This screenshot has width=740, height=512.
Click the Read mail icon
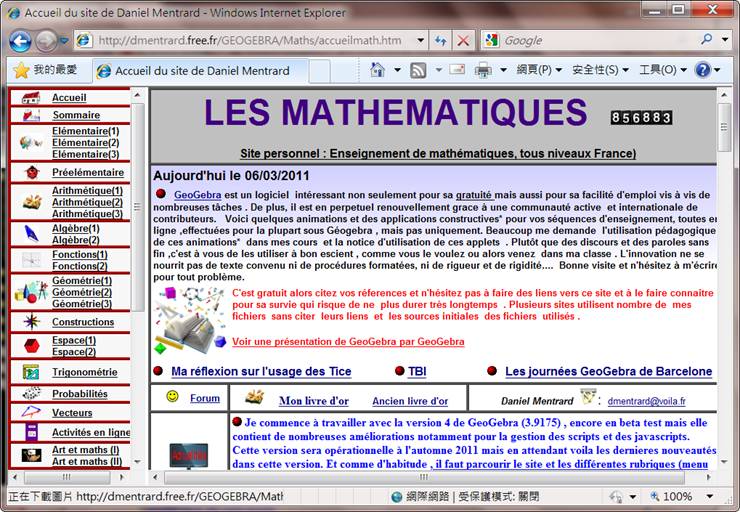457,70
